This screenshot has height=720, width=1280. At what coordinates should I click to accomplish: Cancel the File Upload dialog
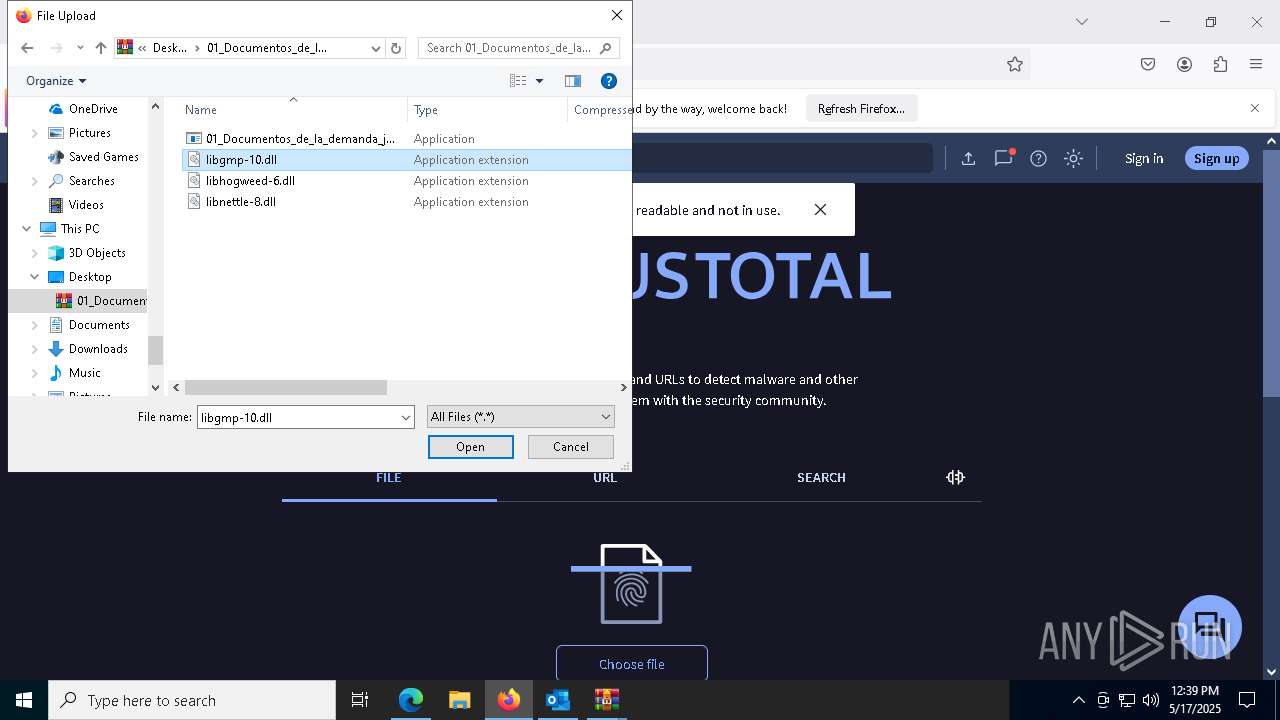(571, 447)
